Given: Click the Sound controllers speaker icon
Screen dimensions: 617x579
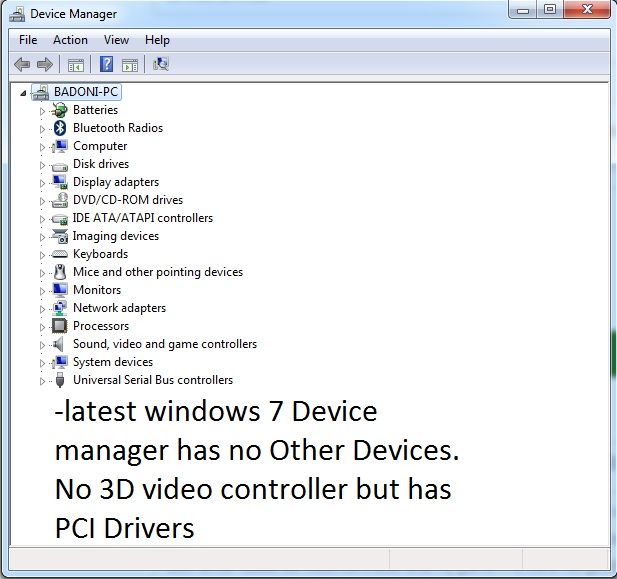Looking at the screenshot, I should click(x=59, y=344).
